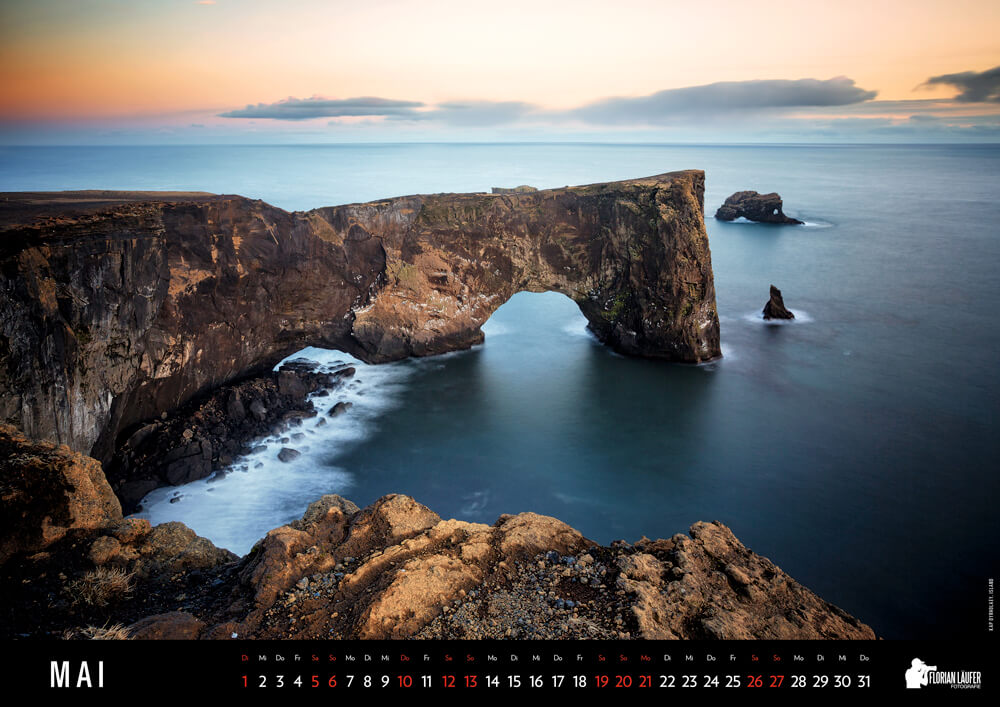Pick date 31 at end of row
Image resolution: width=1000 pixels, height=707 pixels.
(863, 681)
